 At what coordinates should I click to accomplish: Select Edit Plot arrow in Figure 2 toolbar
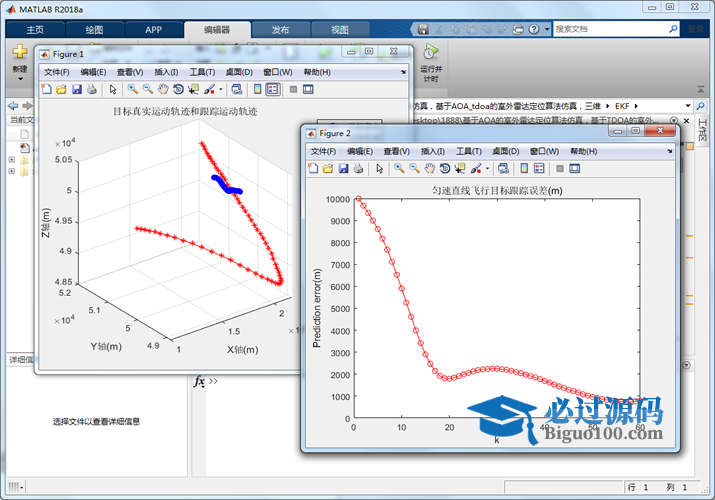(379, 169)
